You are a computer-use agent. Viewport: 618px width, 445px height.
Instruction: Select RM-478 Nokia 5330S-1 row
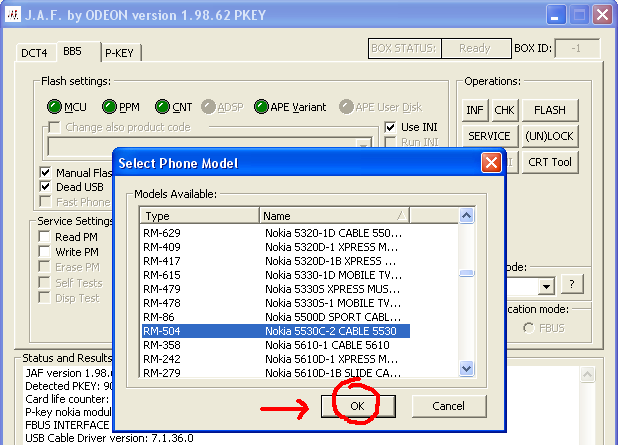275,303
